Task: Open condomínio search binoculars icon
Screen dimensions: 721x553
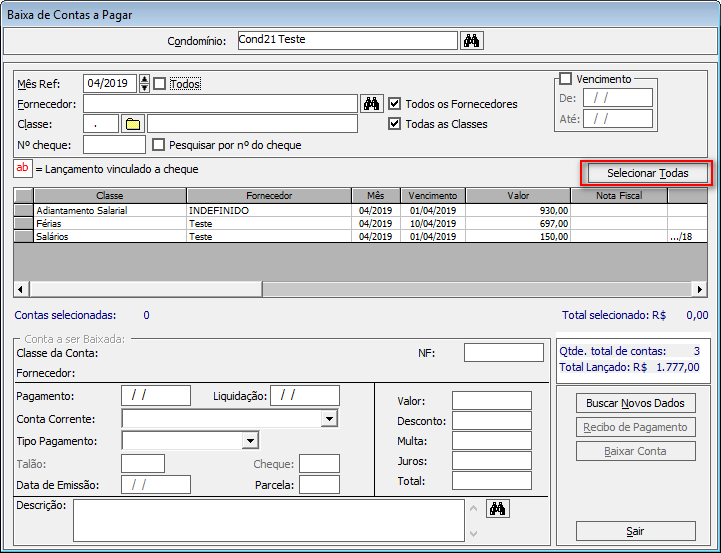Action: pyautogui.click(x=471, y=40)
